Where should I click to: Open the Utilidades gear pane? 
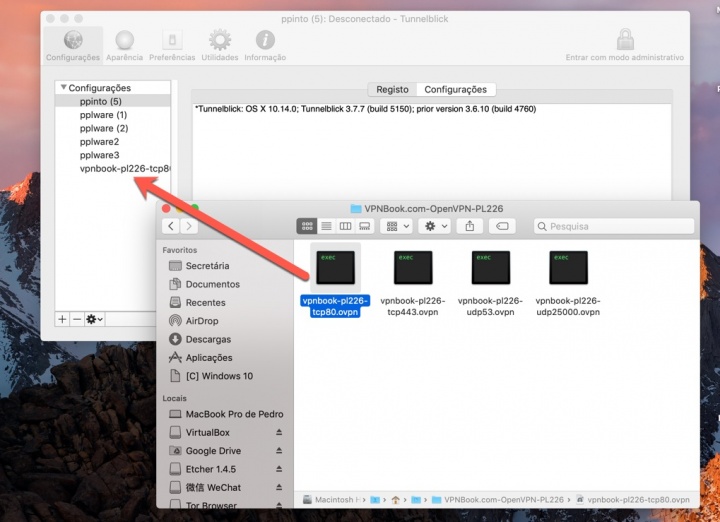tap(219, 44)
